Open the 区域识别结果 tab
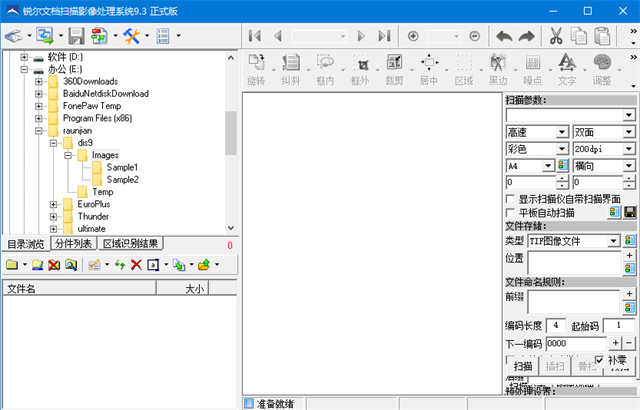640x410 pixels. tap(132, 244)
